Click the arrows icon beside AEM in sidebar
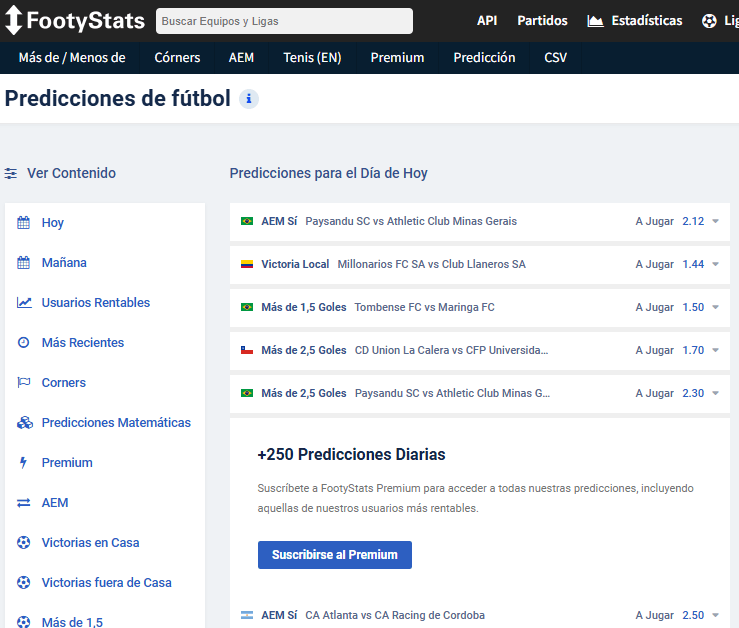Image resolution: width=739 pixels, height=628 pixels. click(24, 503)
